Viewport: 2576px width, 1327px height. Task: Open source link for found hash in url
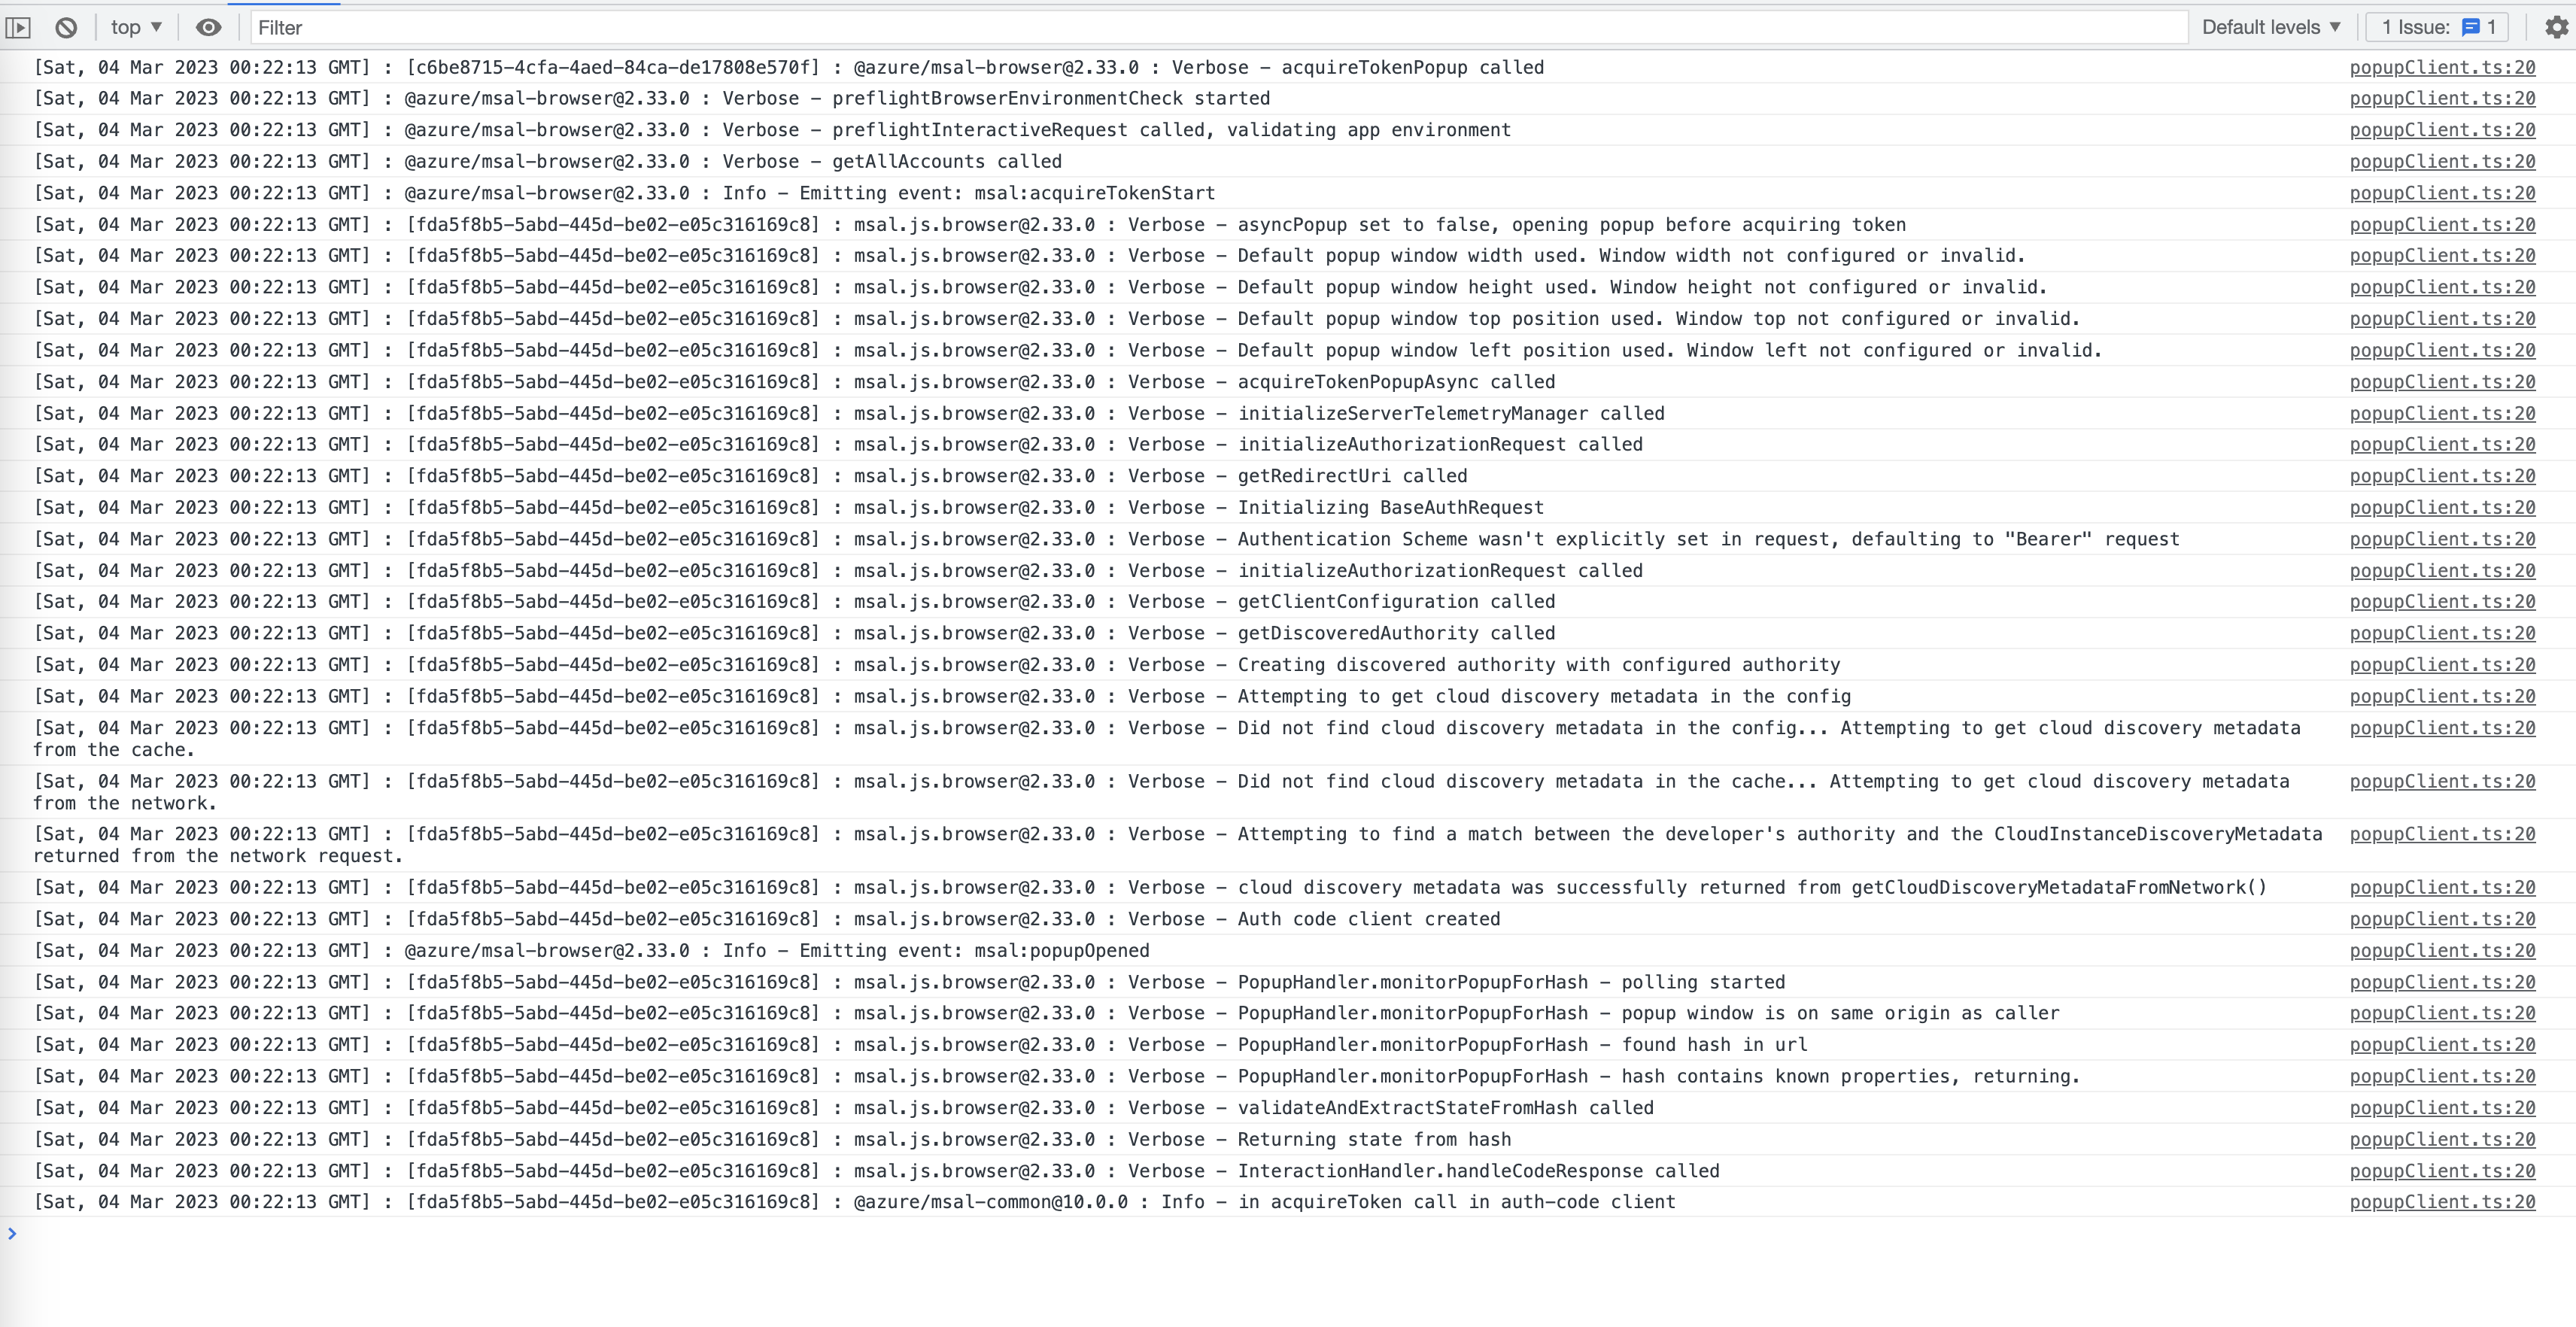2441,1045
